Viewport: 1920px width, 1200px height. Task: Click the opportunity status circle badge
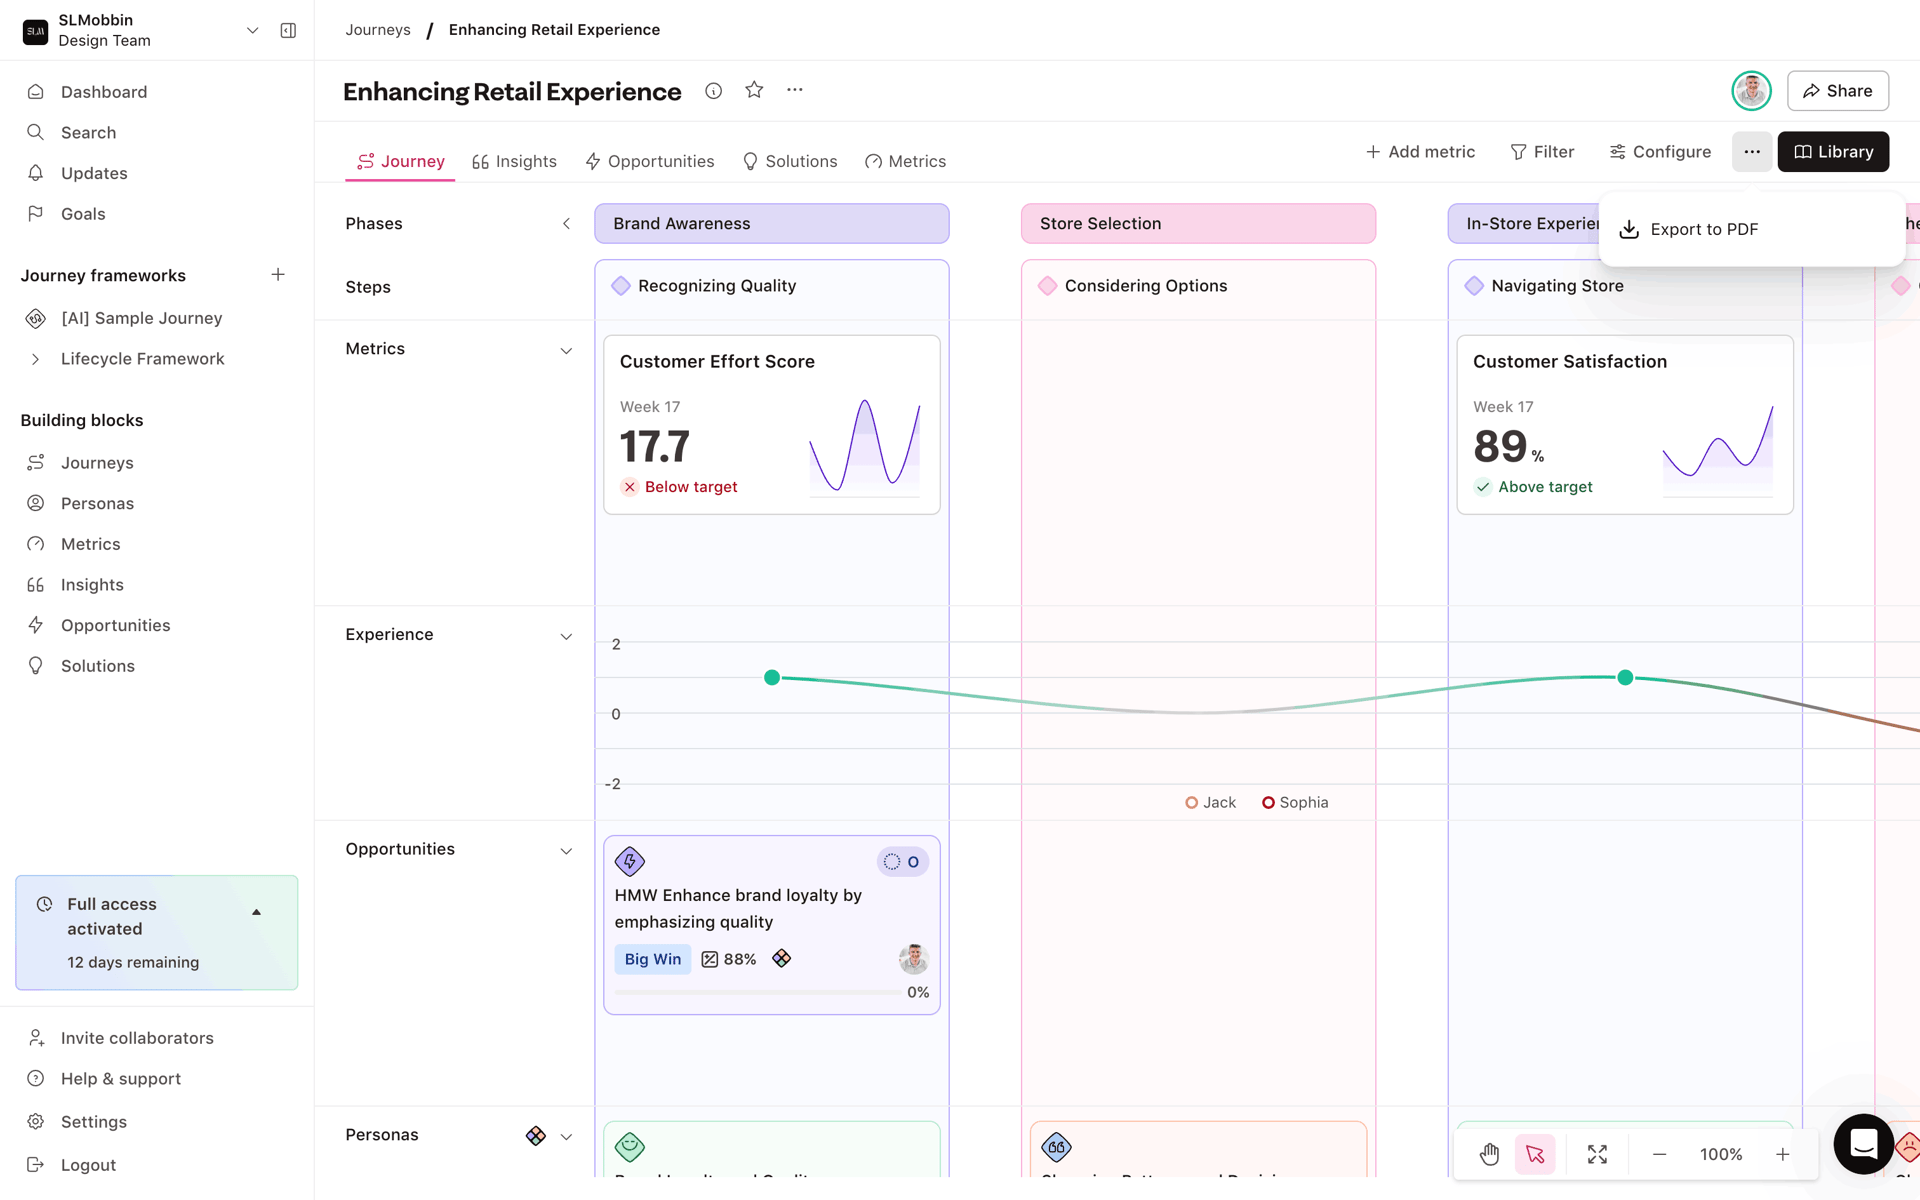coord(903,862)
